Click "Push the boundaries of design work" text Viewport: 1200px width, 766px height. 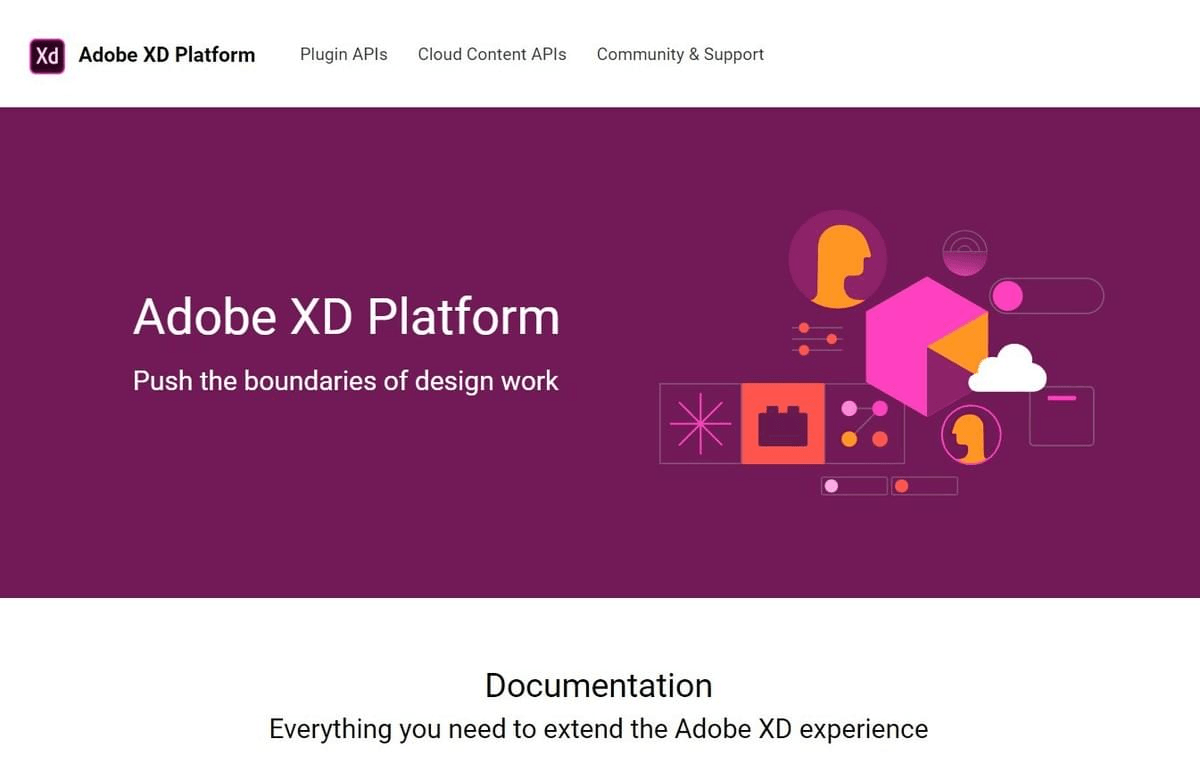click(346, 381)
